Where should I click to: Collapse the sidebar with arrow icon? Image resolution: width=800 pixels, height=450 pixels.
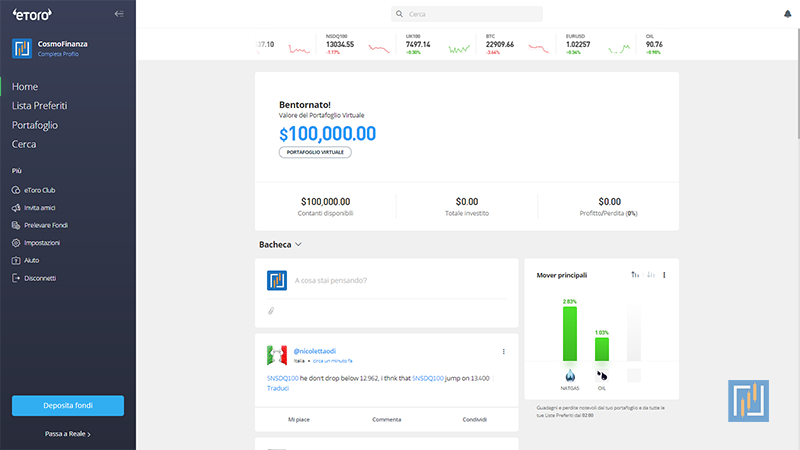click(119, 14)
